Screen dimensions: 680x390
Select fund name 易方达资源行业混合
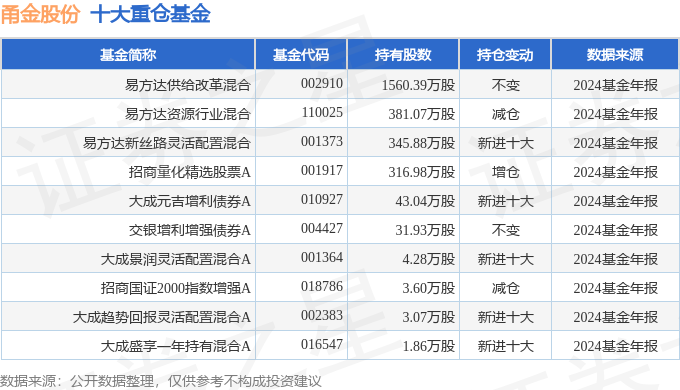coord(188,114)
